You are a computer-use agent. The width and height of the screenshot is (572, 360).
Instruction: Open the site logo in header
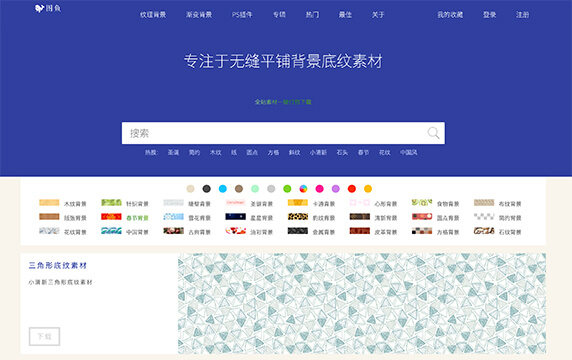(48, 8)
